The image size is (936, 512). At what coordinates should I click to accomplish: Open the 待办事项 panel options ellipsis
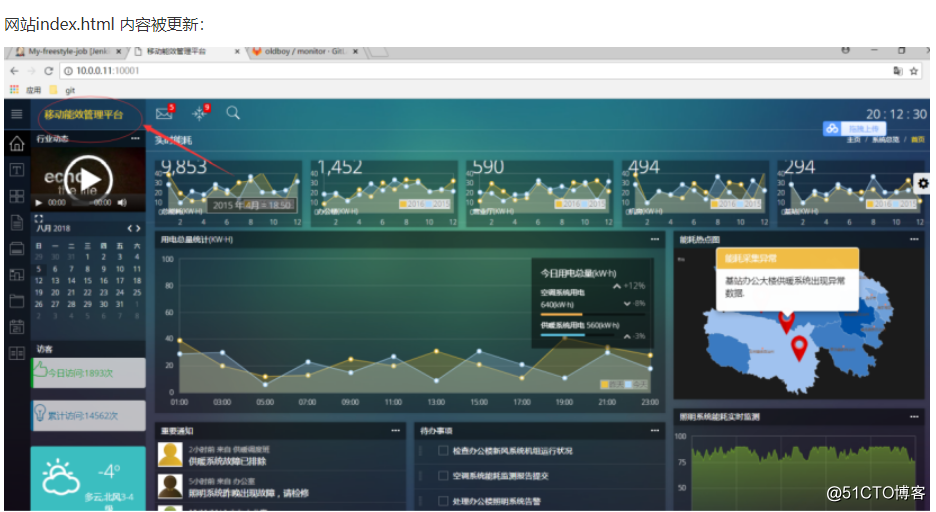click(x=655, y=430)
